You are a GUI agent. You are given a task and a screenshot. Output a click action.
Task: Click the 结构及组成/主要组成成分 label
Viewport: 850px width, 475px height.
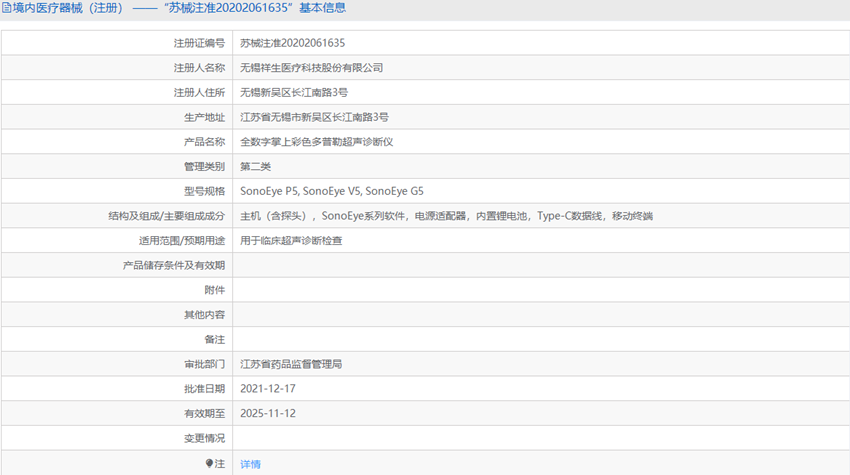[166, 216]
